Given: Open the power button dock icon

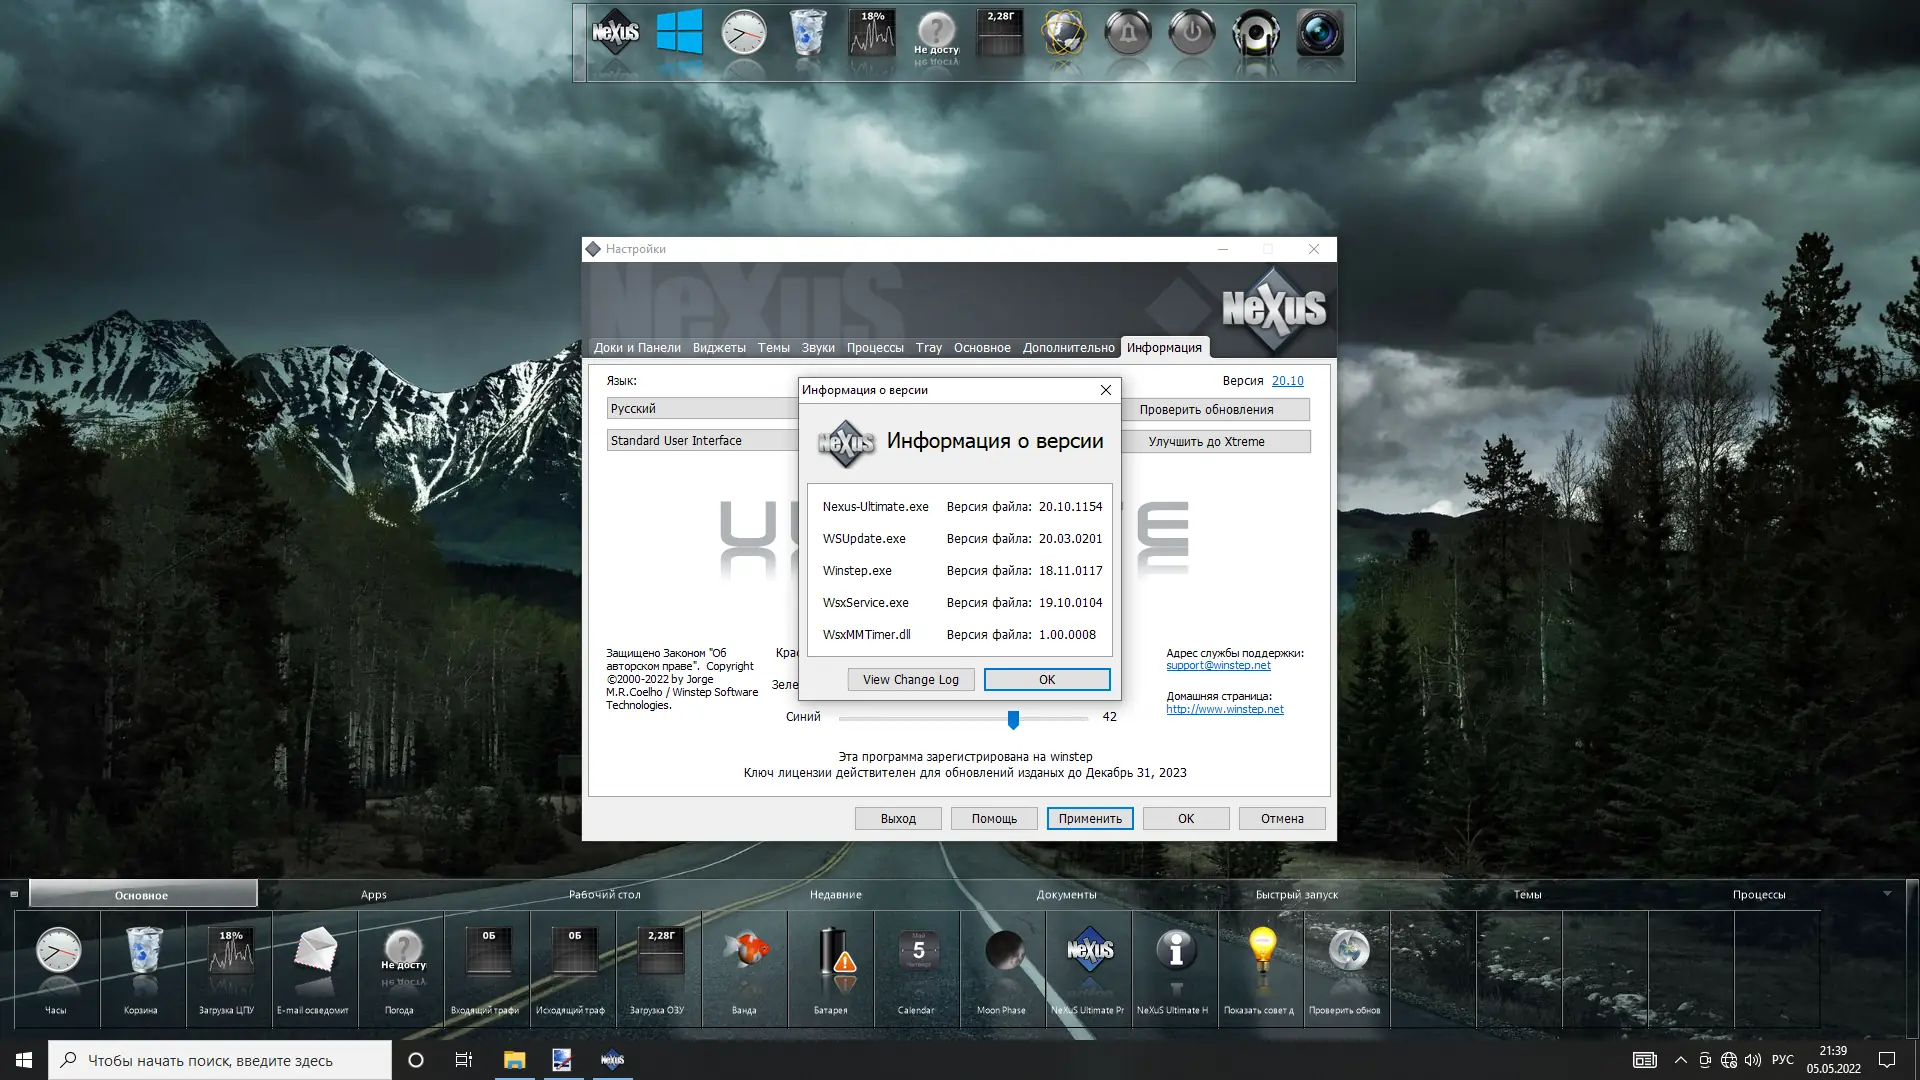Looking at the screenshot, I should pos(1191,33).
